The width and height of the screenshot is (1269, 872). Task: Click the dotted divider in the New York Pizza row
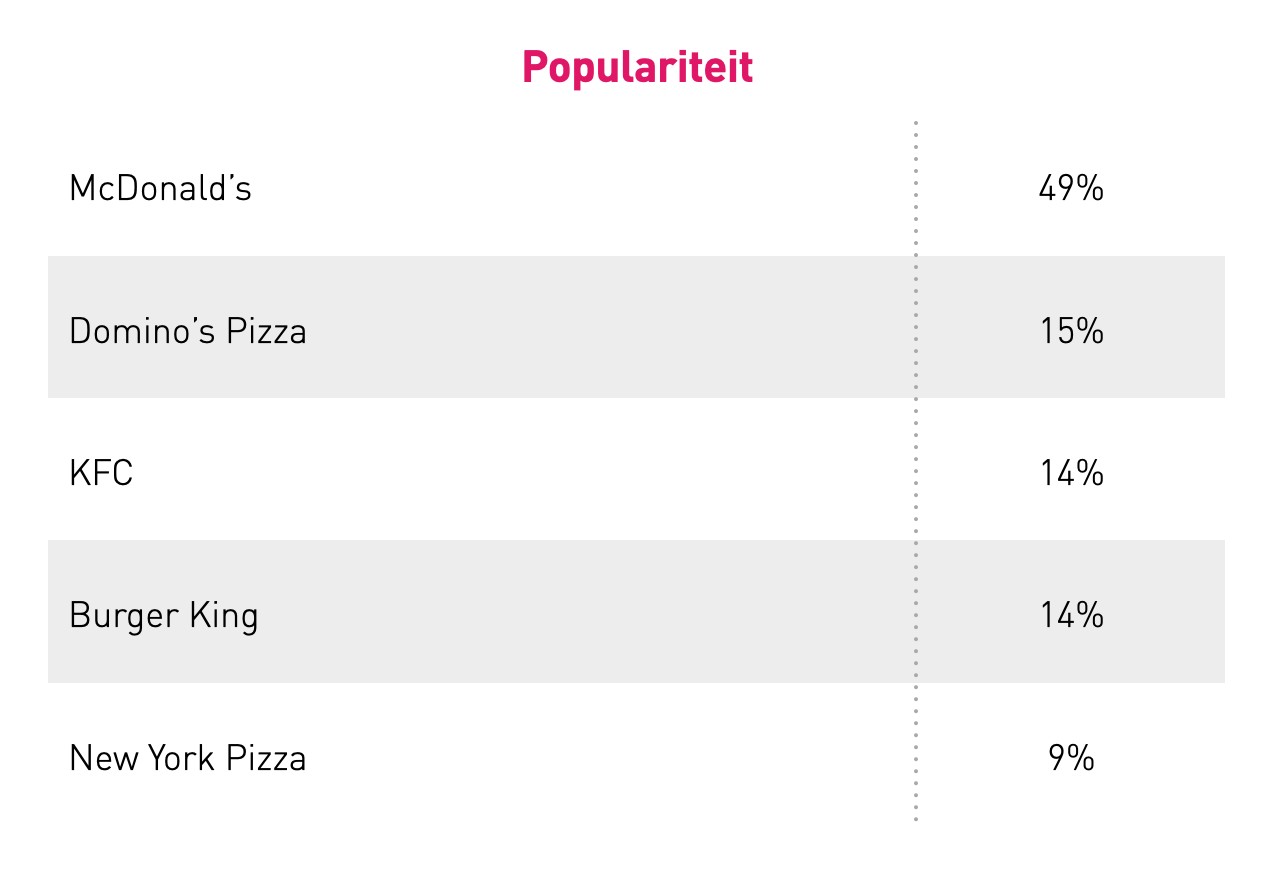[915, 758]
